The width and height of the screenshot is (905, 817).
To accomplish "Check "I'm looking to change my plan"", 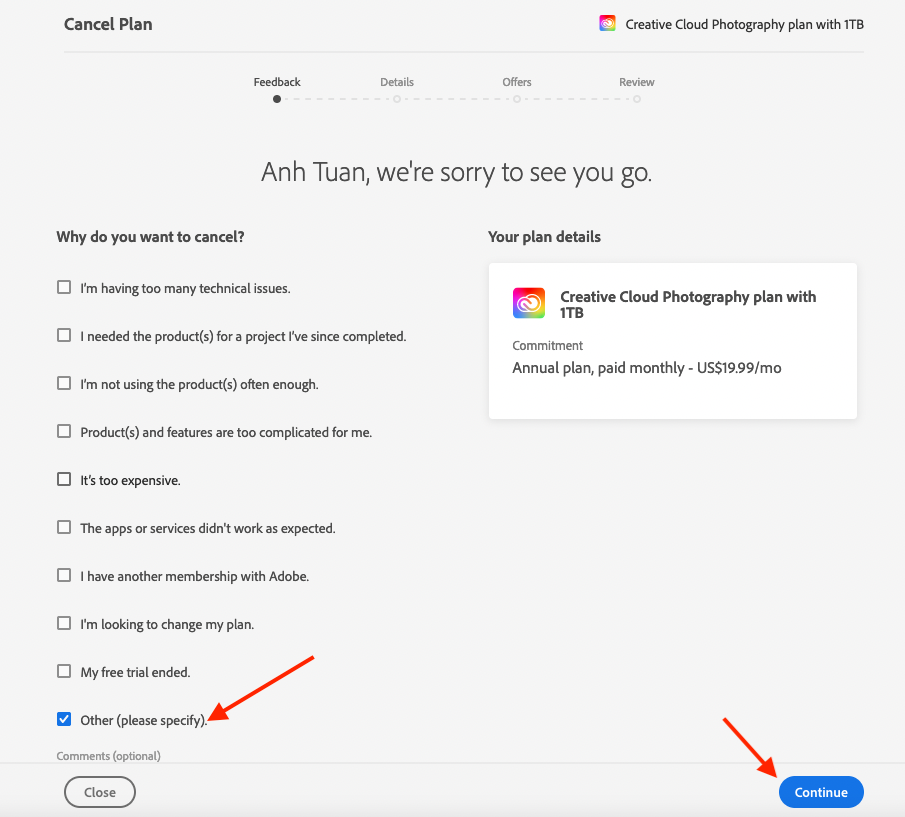I will point(64,623).
